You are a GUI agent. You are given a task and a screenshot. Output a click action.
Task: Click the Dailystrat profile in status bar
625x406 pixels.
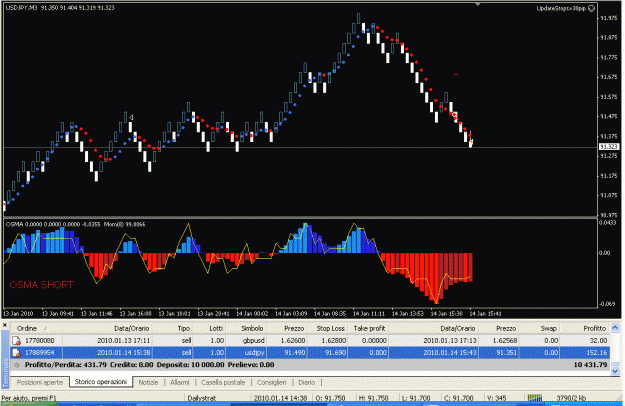tap(202, 398)
